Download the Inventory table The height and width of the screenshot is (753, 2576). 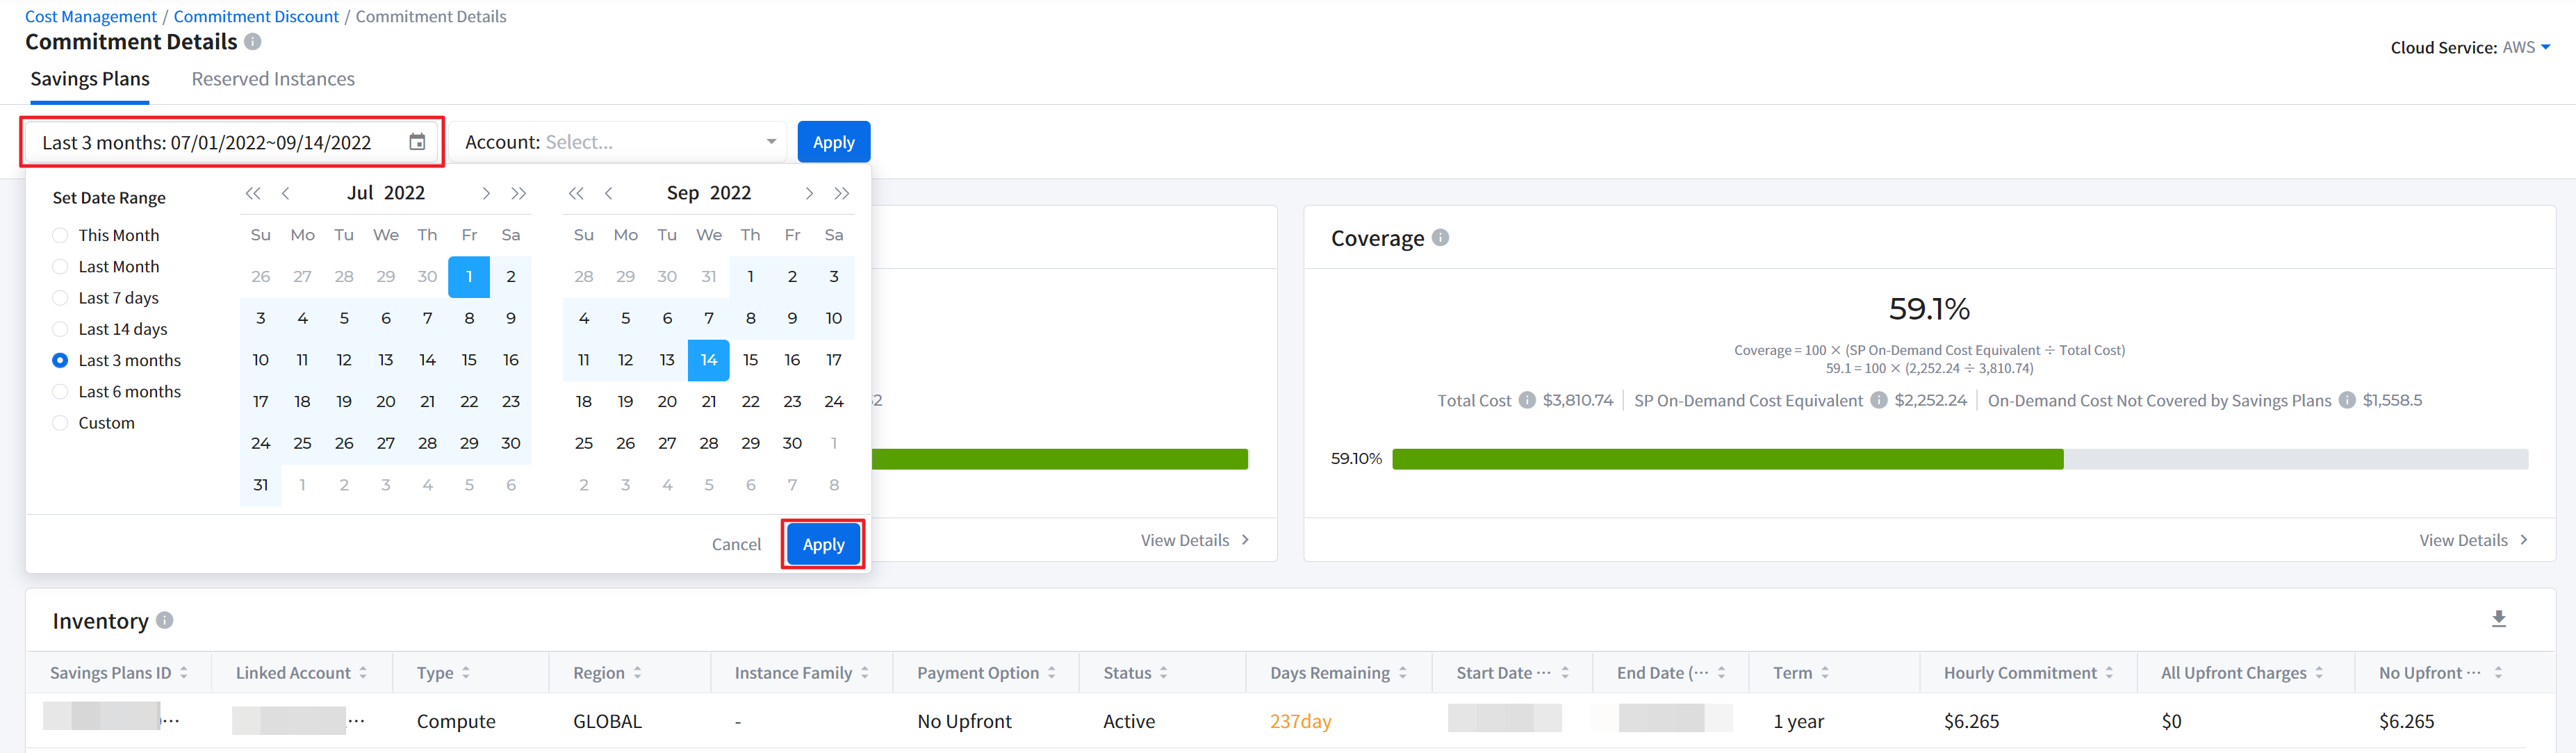[x=2498, y=619]
